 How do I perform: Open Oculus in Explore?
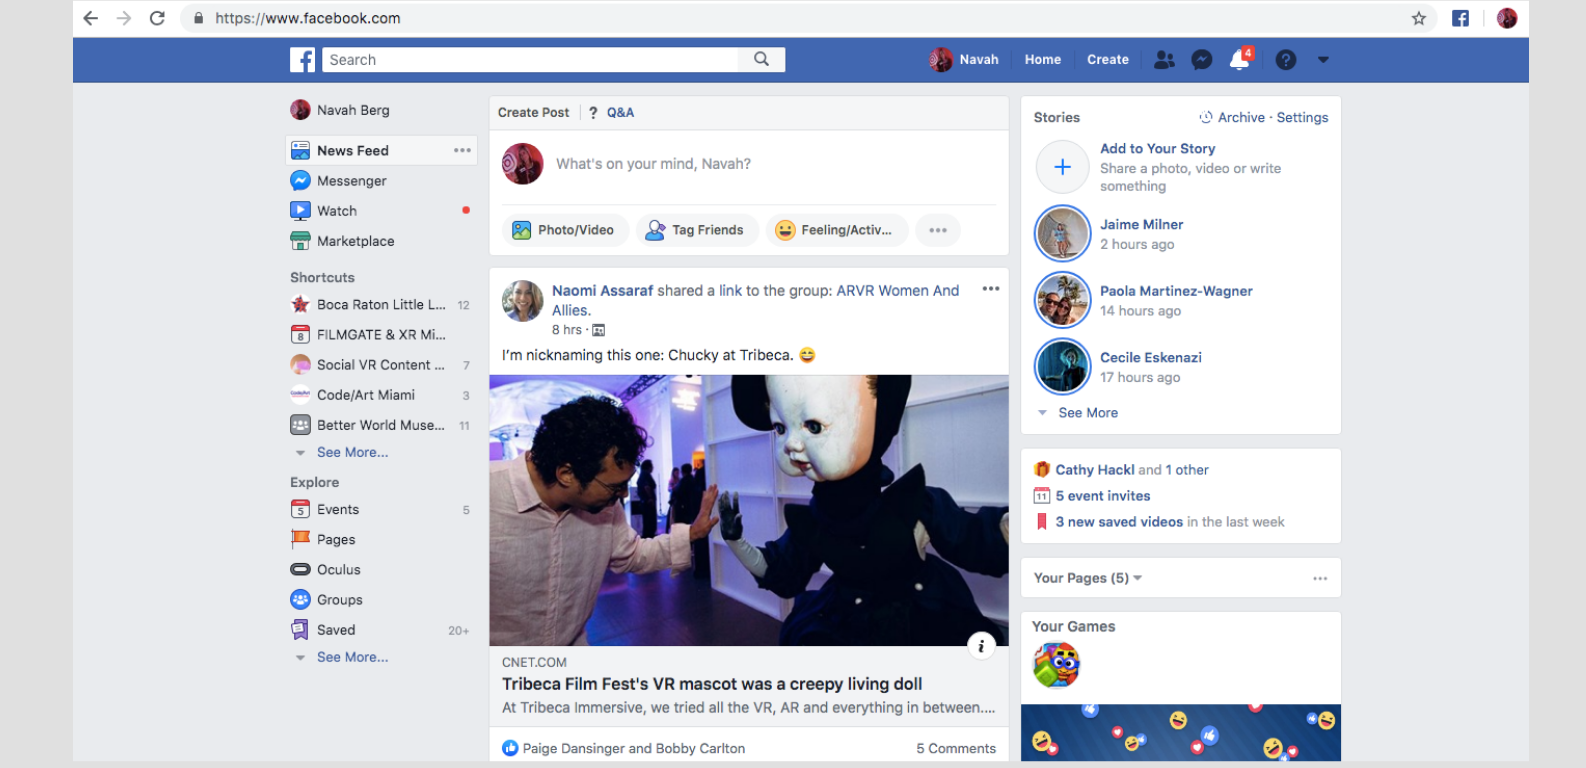pyautogui.click(x=325, y=570)
